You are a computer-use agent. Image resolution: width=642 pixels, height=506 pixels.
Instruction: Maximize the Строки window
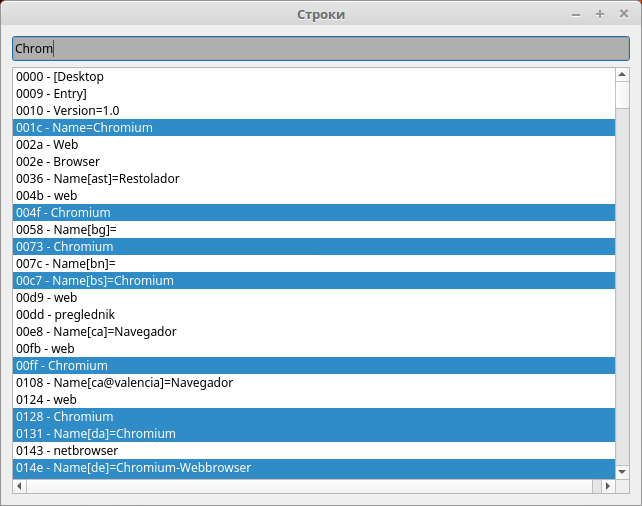point(600,14)
